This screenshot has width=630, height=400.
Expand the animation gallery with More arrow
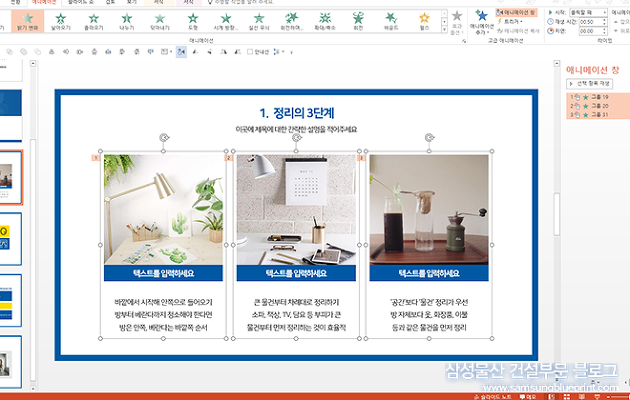pos(444,29)
